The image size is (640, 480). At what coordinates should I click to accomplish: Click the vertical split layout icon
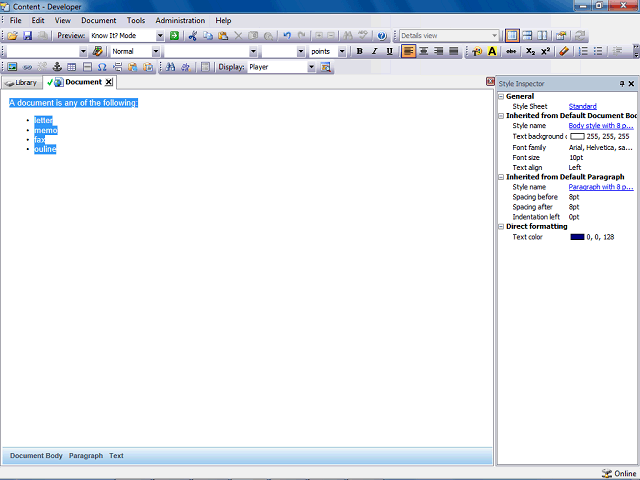pos(542,36)
